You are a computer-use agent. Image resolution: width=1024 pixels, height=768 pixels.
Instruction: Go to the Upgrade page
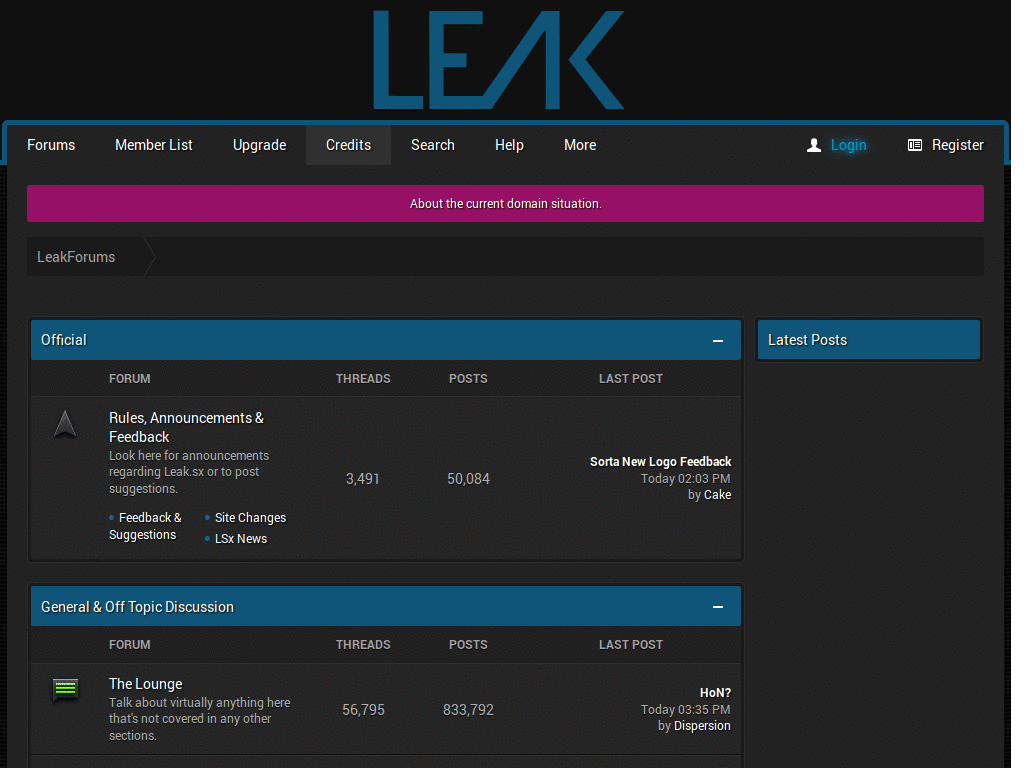click(x=259, y=145)
